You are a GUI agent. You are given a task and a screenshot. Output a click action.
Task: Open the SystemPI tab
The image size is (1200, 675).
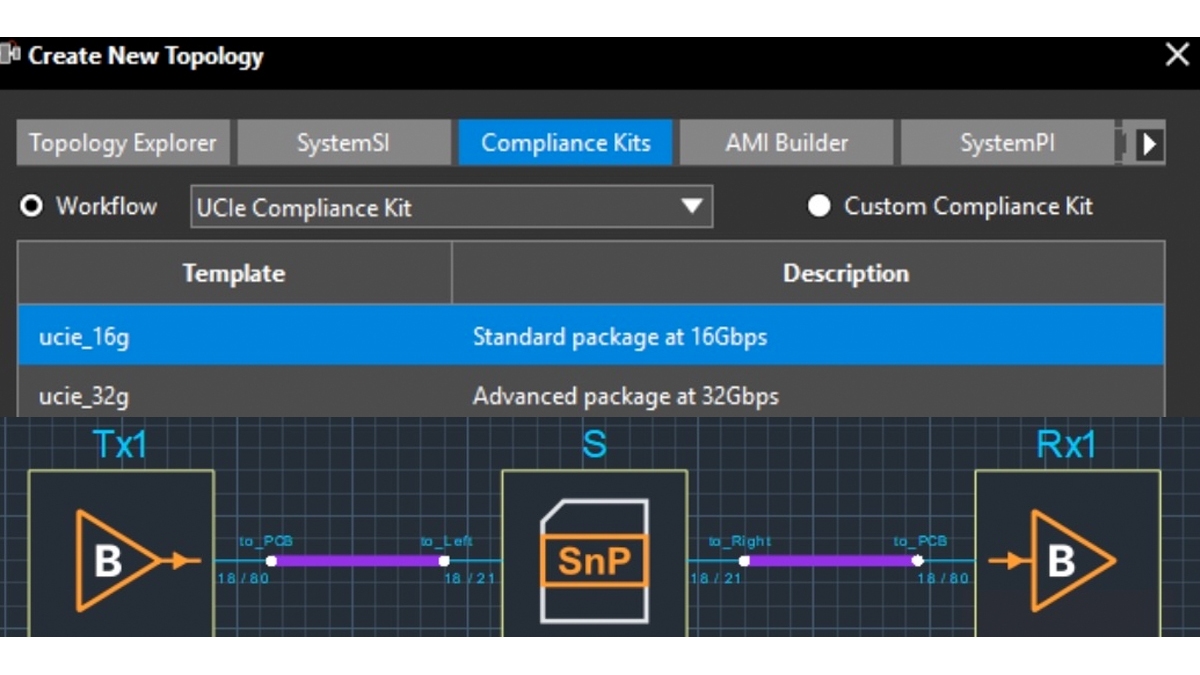coord(1006,143)
